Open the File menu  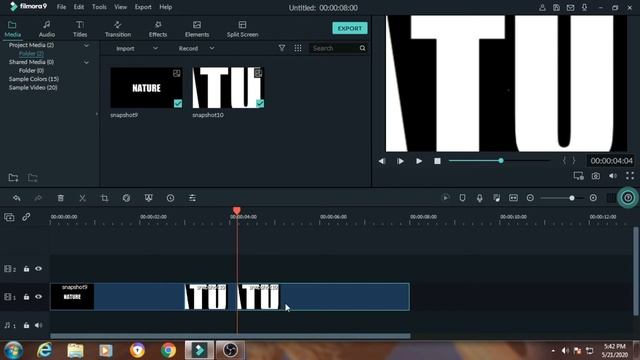[61, 7]
